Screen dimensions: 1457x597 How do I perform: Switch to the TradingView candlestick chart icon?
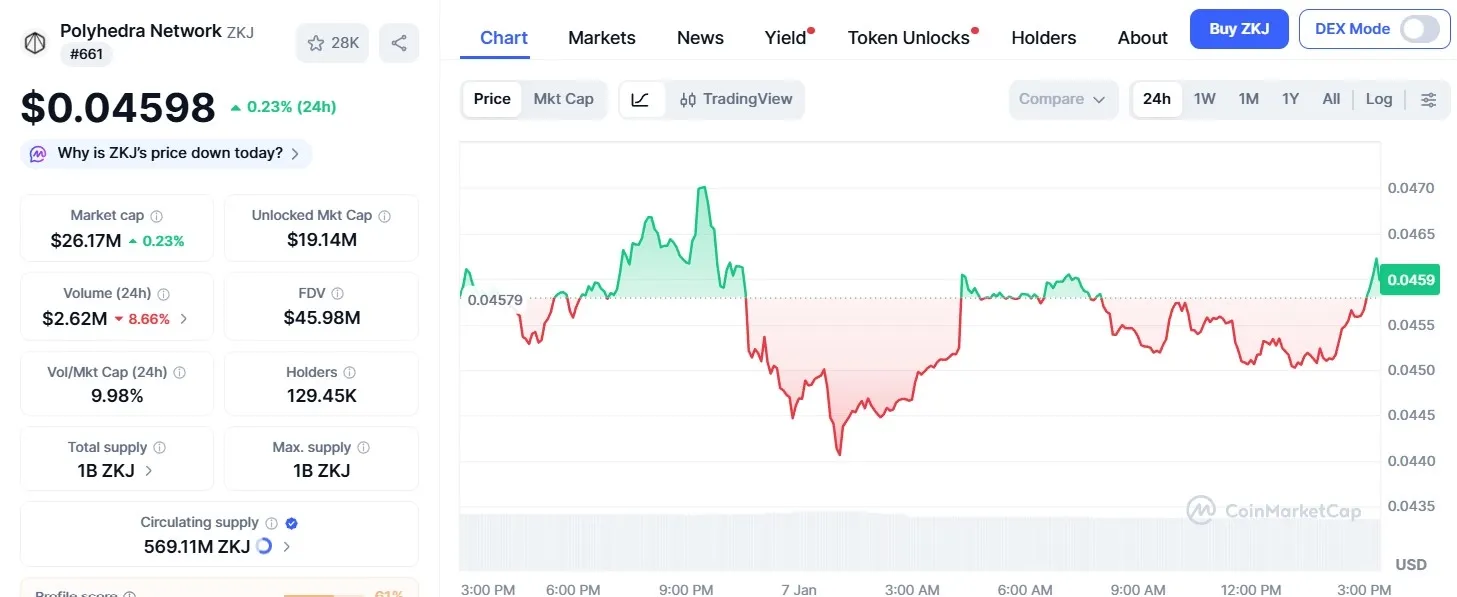pos(689,99)
